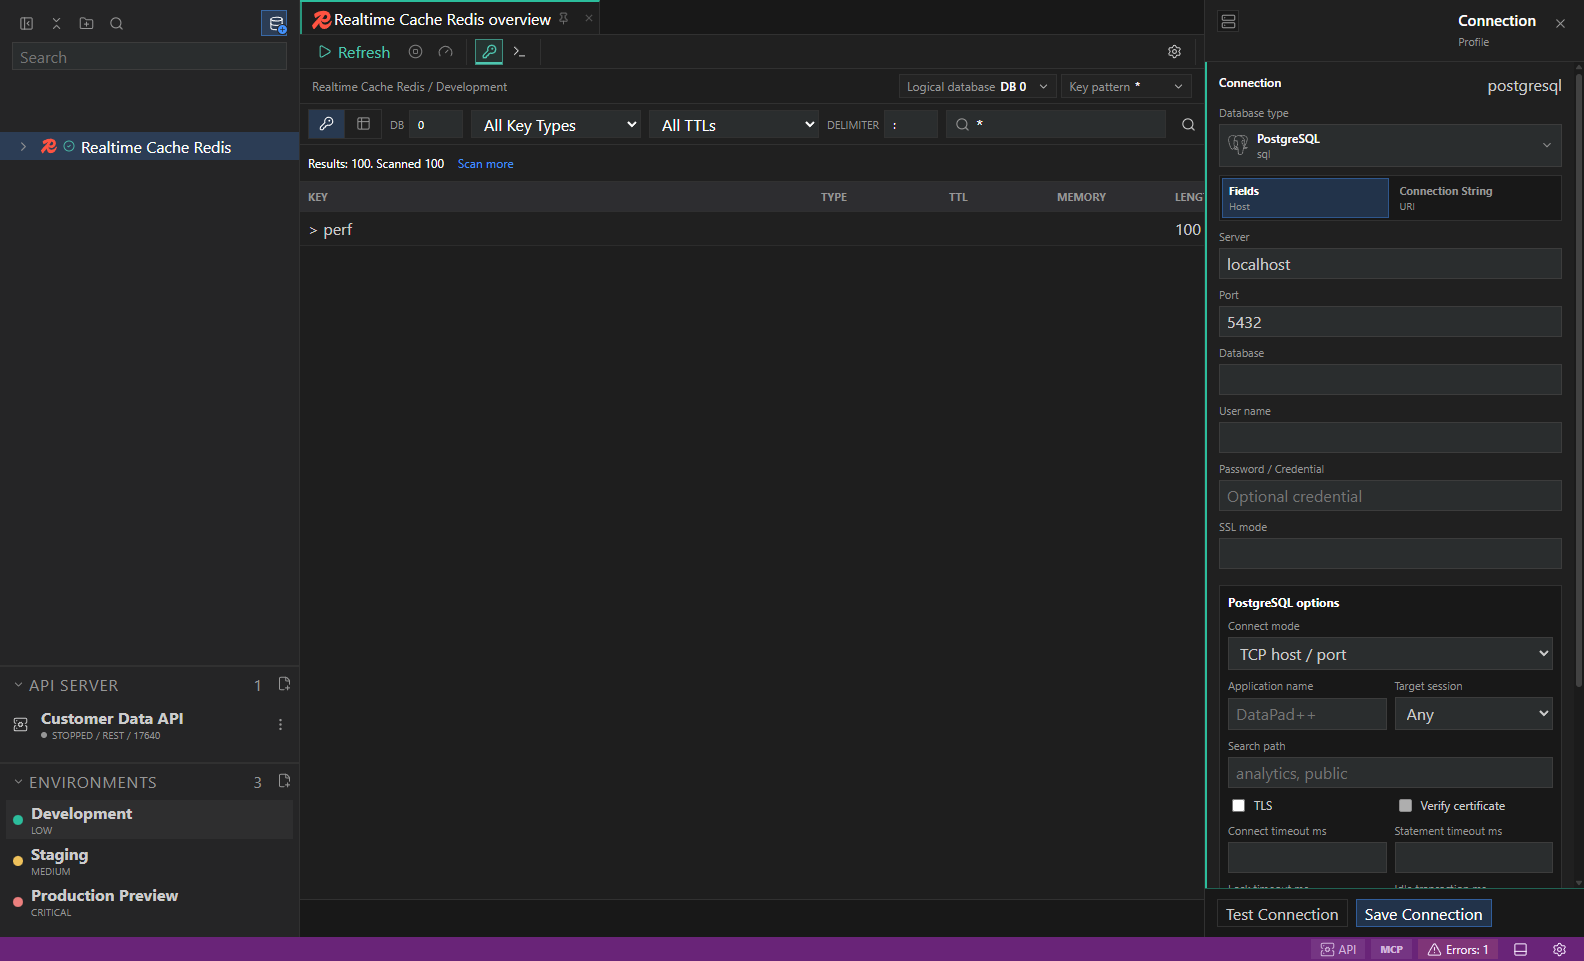Select the Fields Host tab
The image size is (1584, 961).
coord(1305,198)
